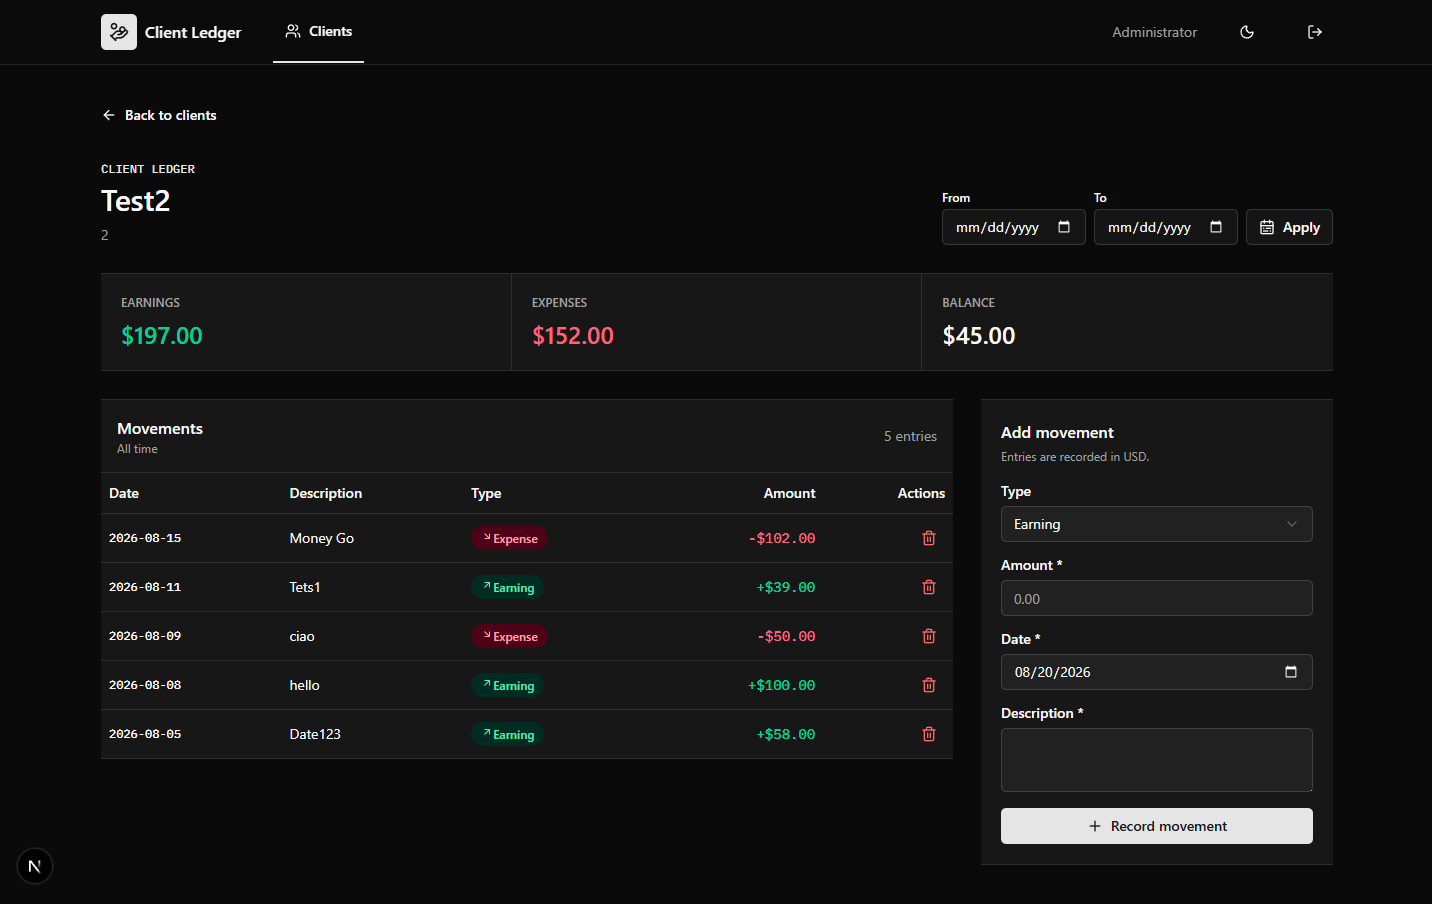Delete the Tets1 earning entry
1432x904 pixels.
click(929, 587)
